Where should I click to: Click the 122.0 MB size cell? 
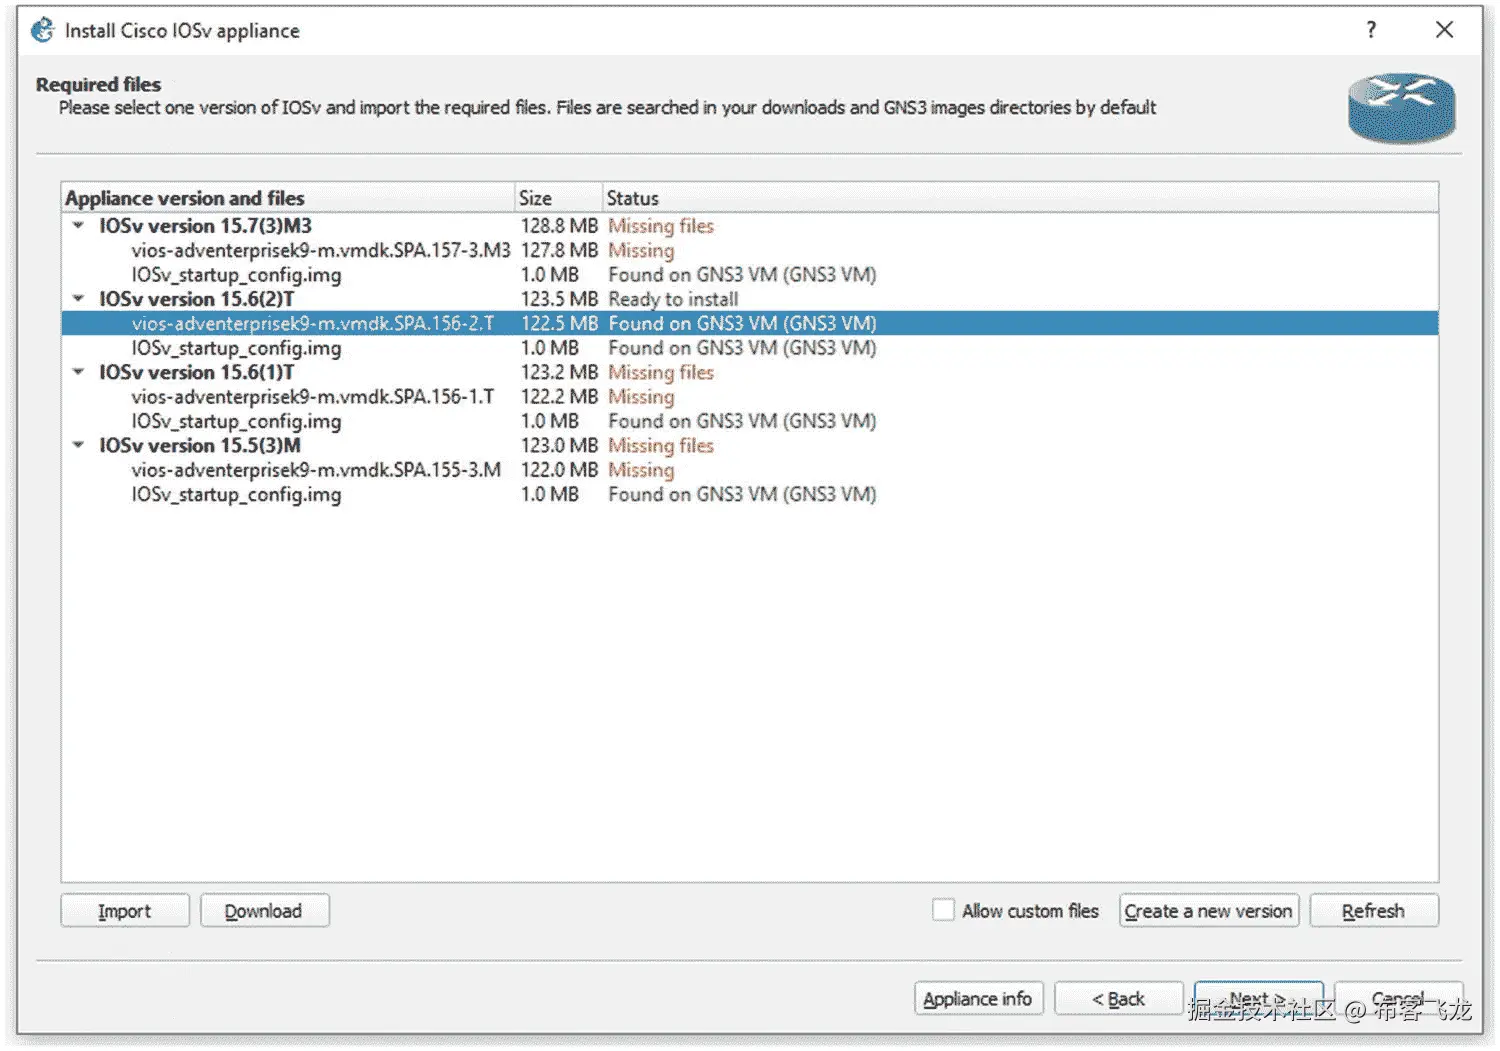click(x=559, y=470)
